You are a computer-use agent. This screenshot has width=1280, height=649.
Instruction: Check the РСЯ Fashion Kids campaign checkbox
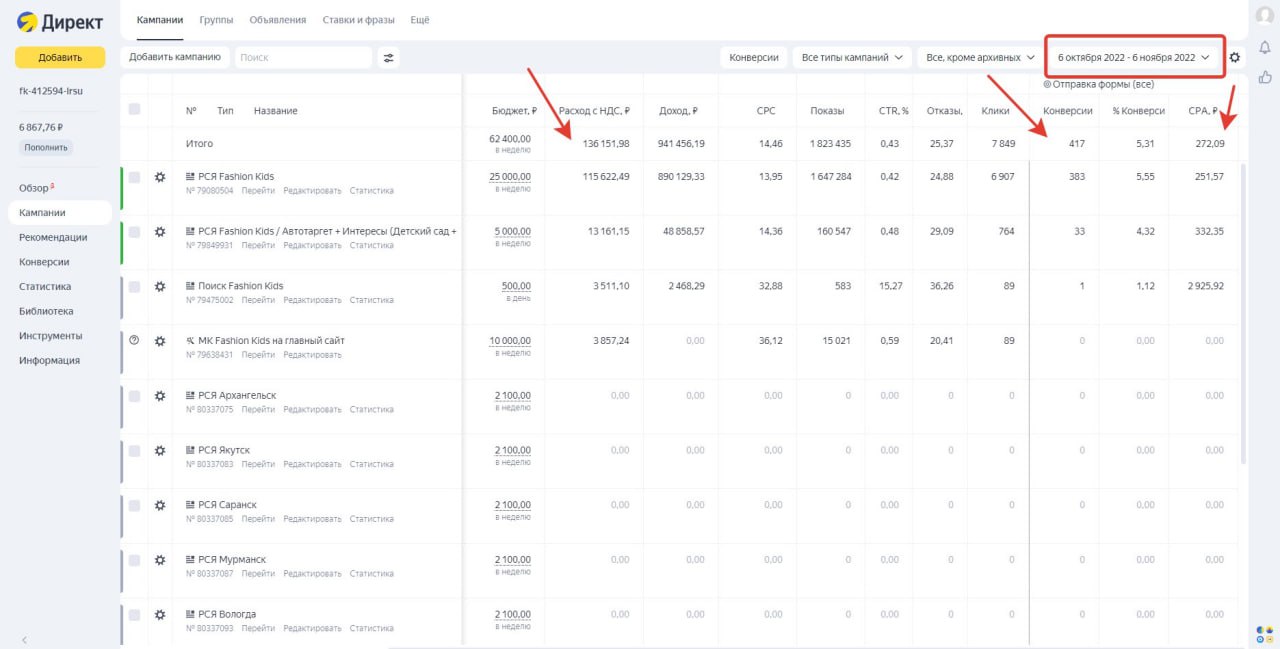tap(134, 177)
